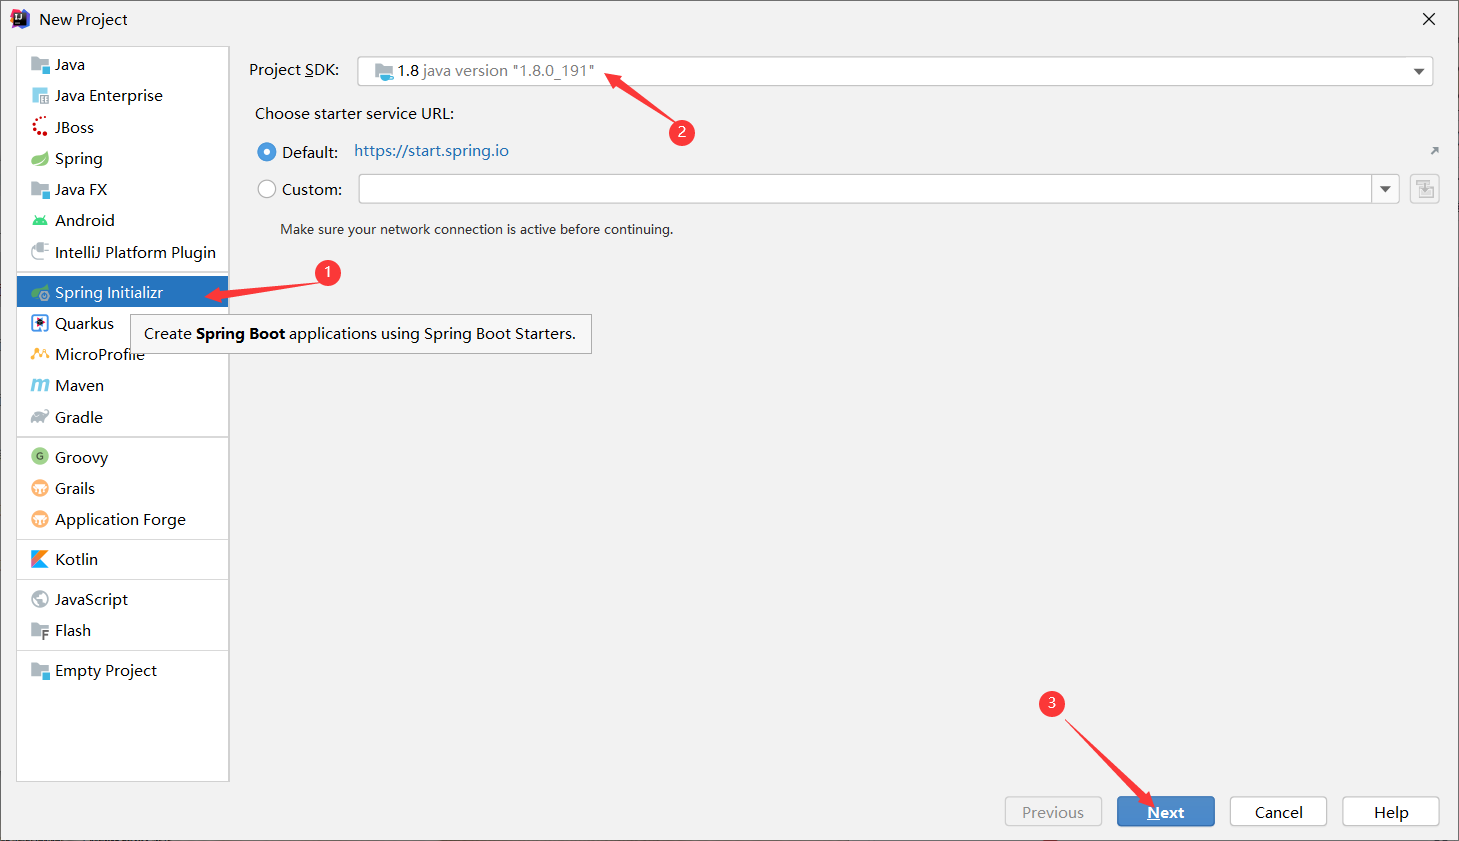Click the Java project type icon
The width and height of the screenshot is (1459, 841).
click(x=40, y=65)
